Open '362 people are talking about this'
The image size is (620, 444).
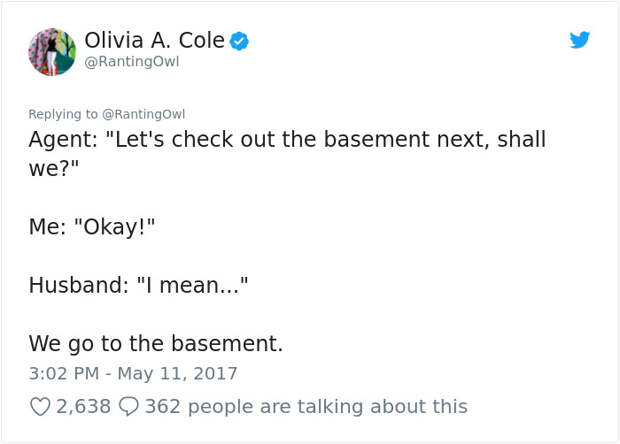pyautogui.click(x=306, y=406)
